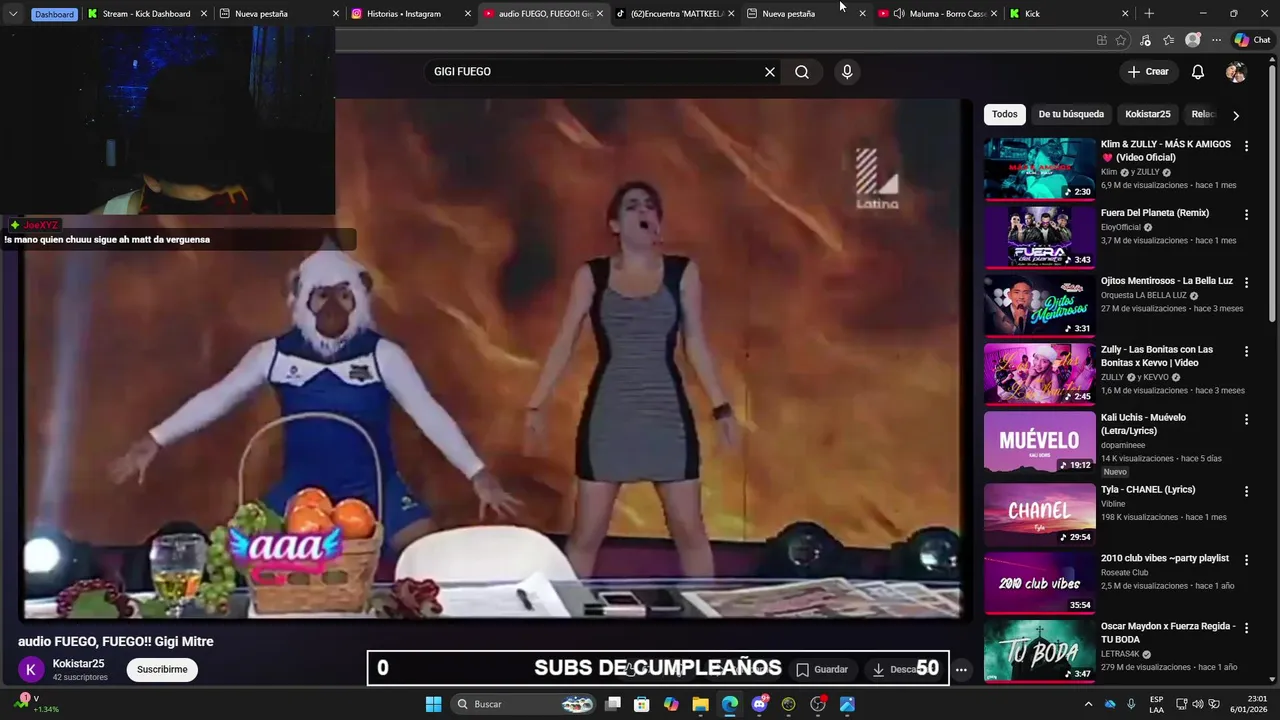This screenshot has width=1280, height=720.
Task: Open Microsoft Store taskbar icon
Action: click(x=642, y=704)
